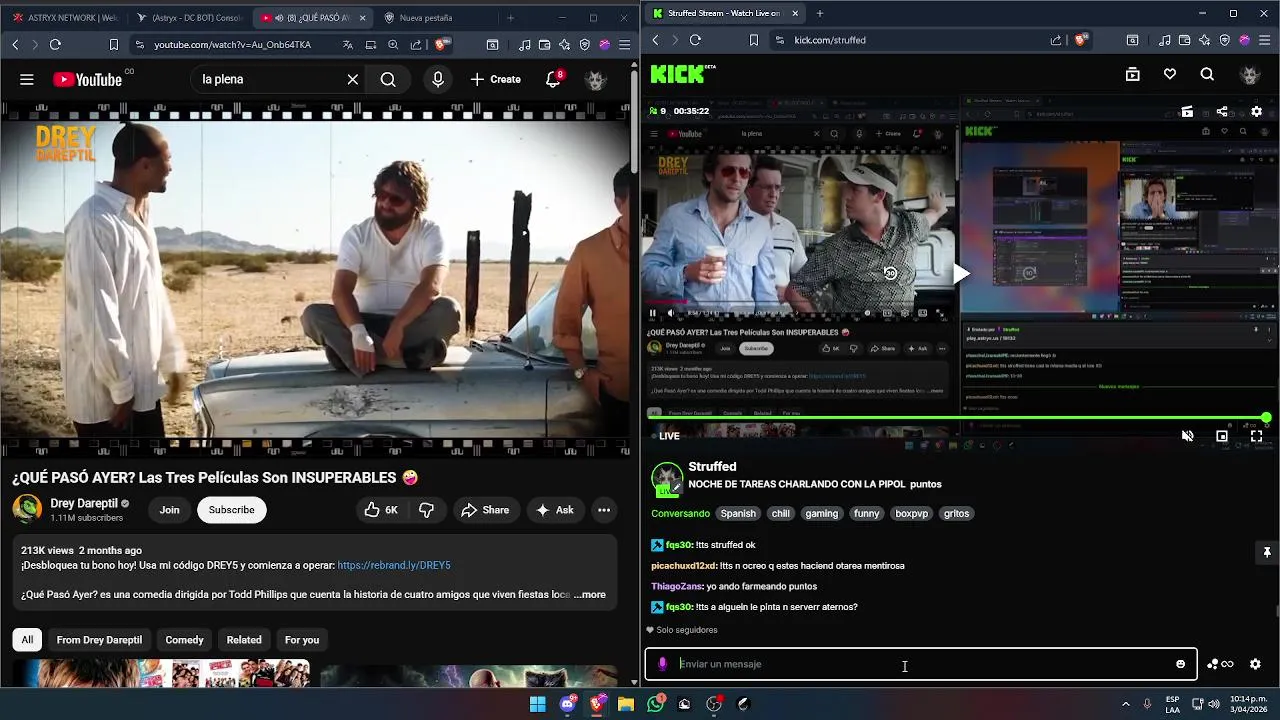Viewport: 1280px width, 720px height.
Task: Open channel points icon beside chat
Action: click(1219, 664)
